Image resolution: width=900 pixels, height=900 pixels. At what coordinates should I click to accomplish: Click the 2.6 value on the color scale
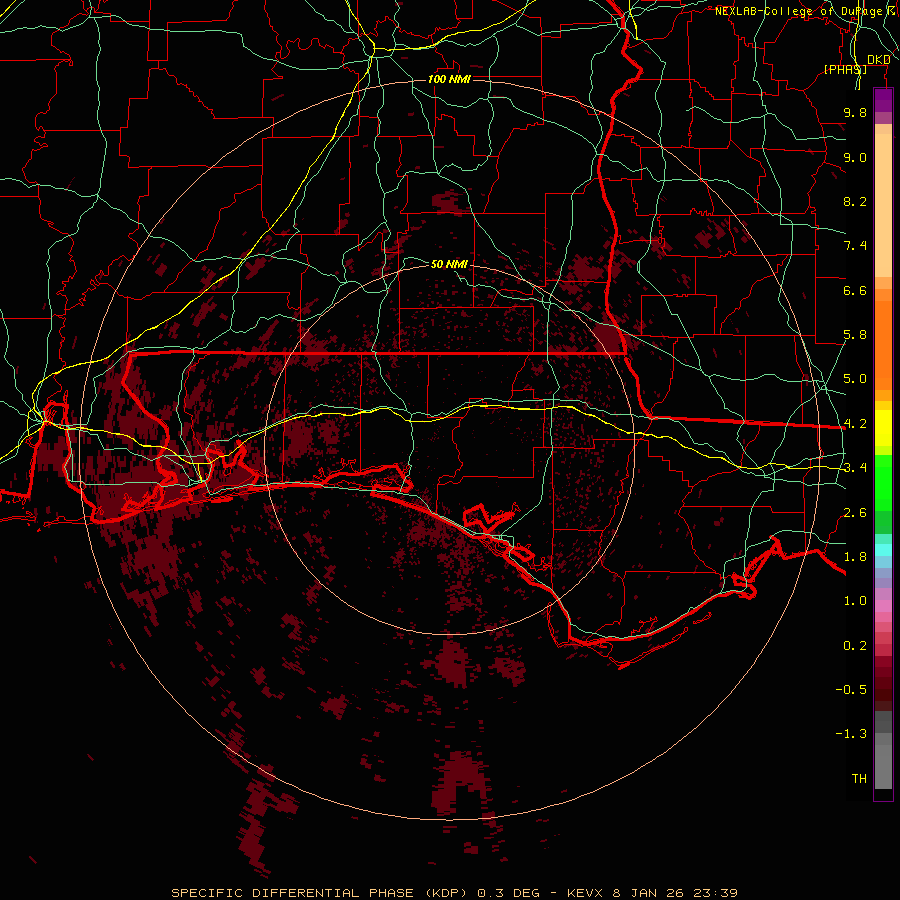pyautogui.click(x=855, y=513)
